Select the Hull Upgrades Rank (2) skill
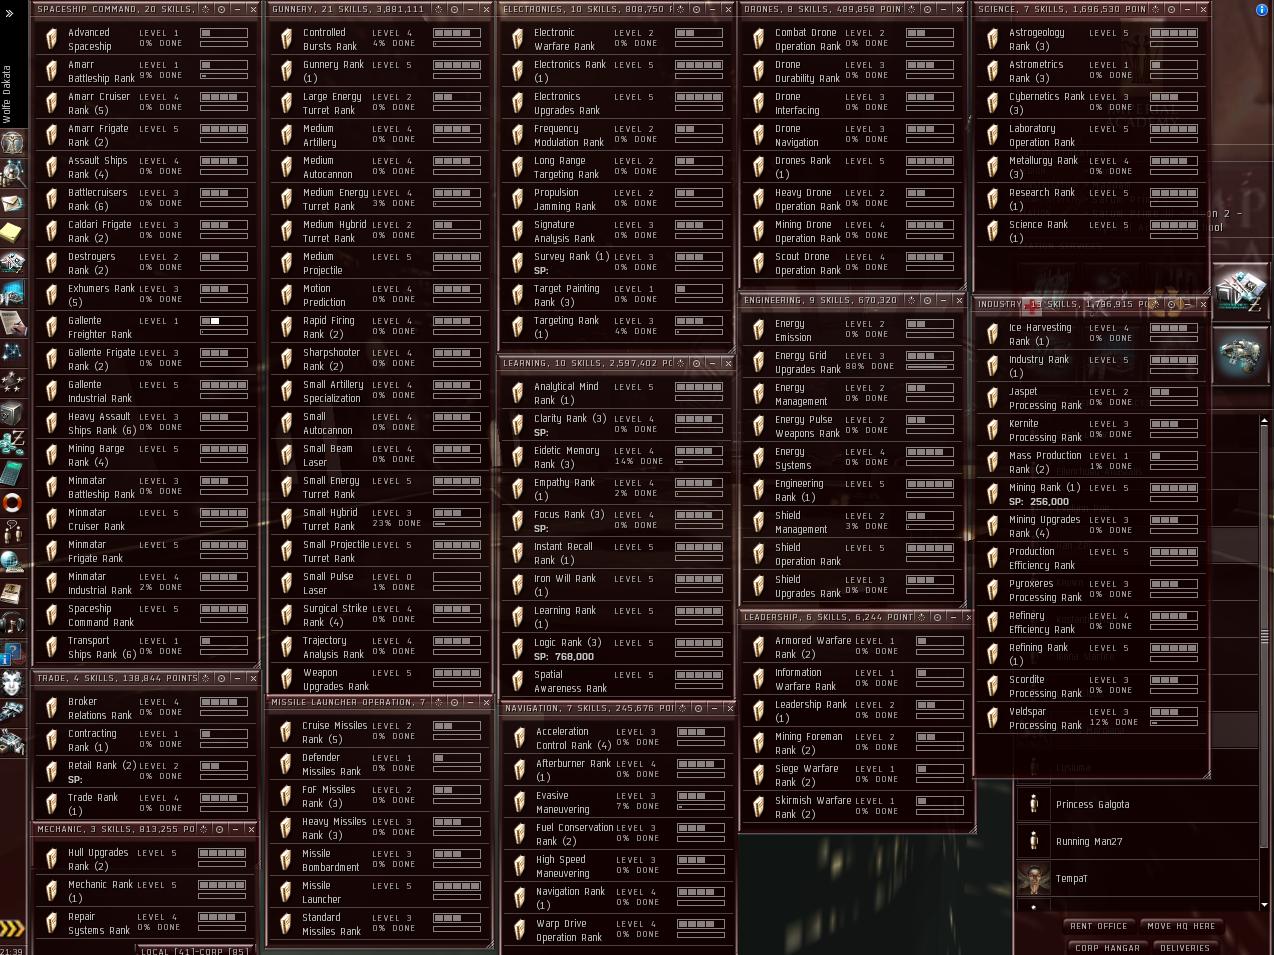 click(x=147, y=859)
